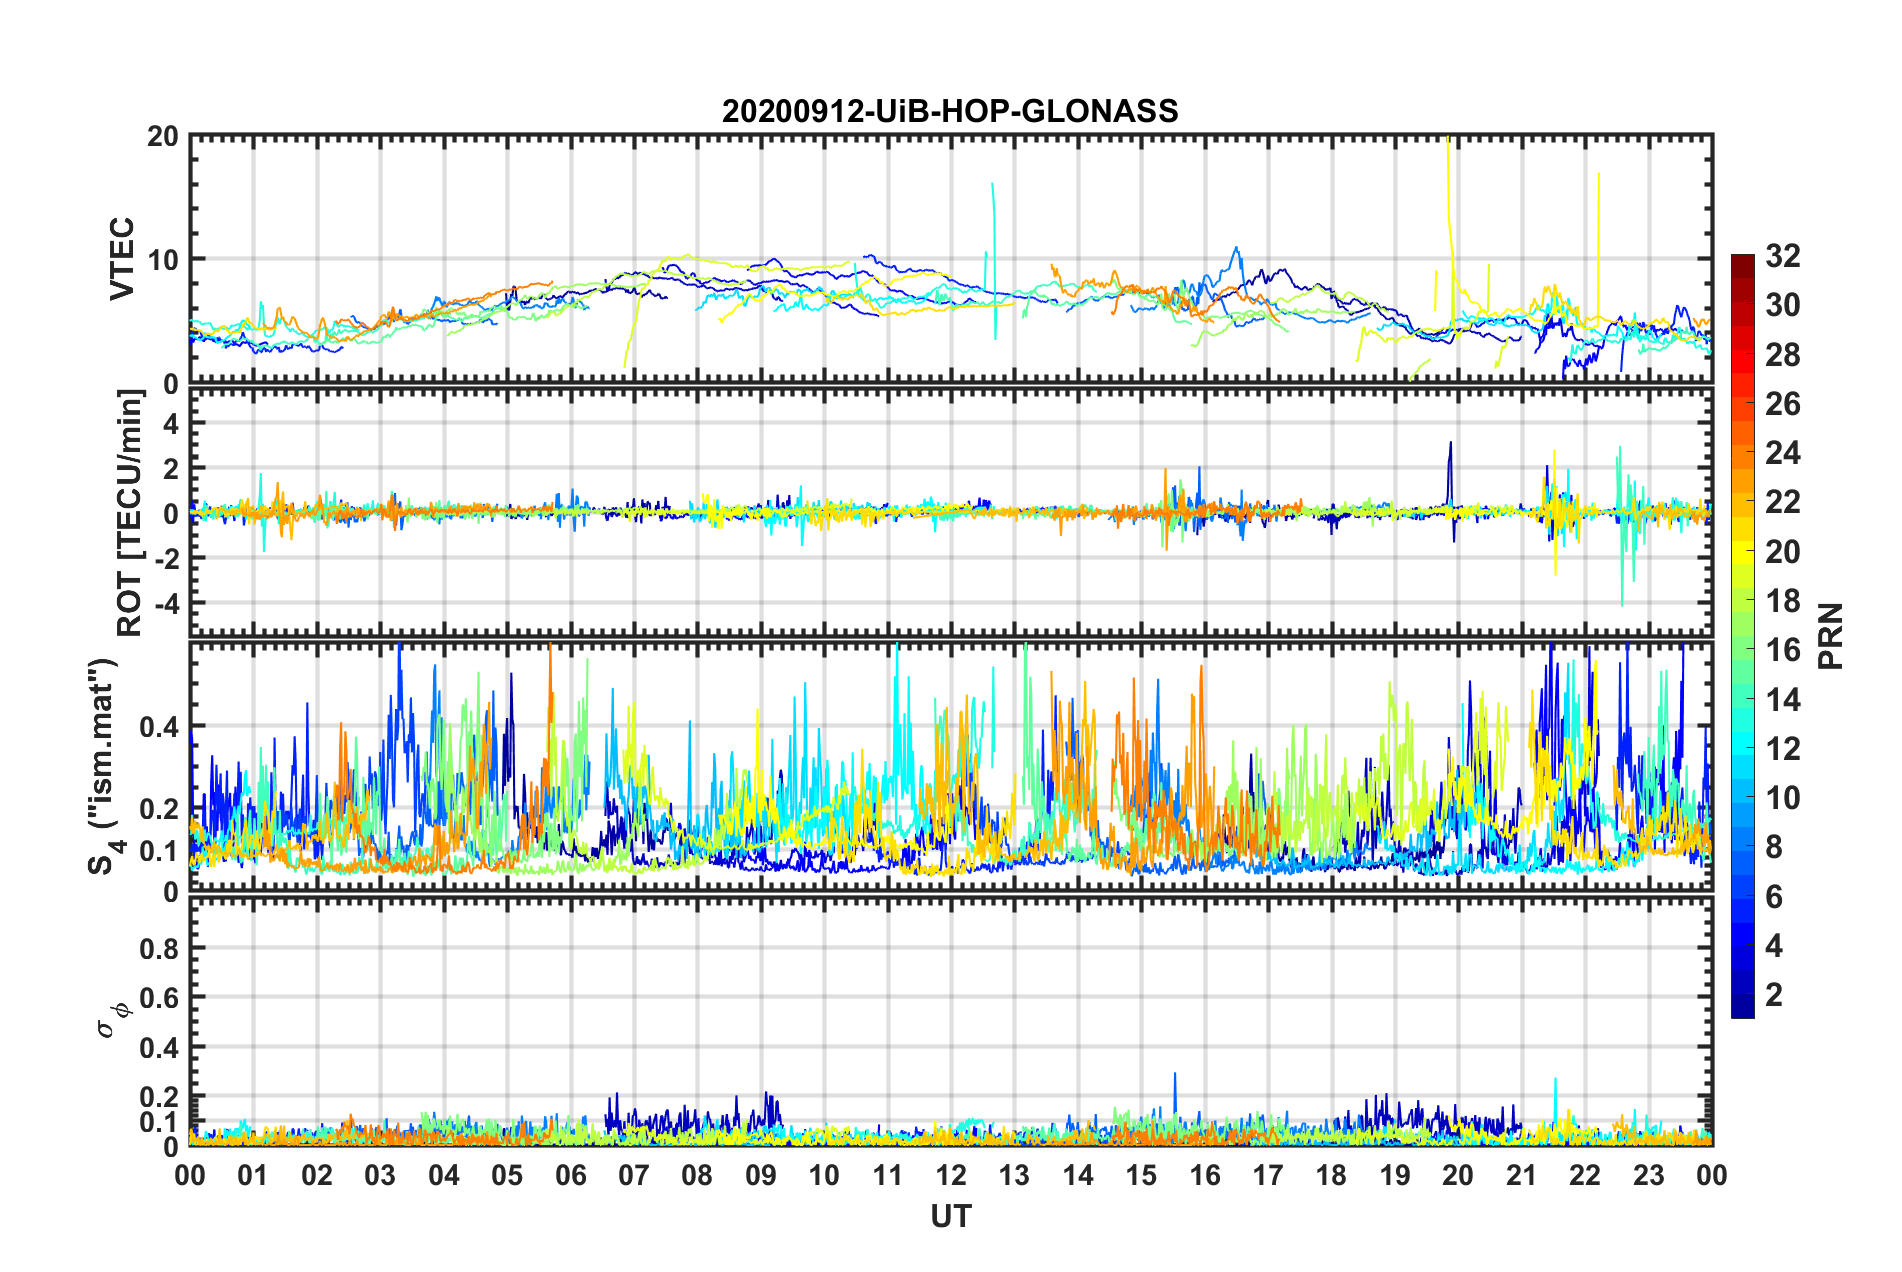
Task: Select PRN colorbar tick label 16
Action: click(x=1782, y=651)
